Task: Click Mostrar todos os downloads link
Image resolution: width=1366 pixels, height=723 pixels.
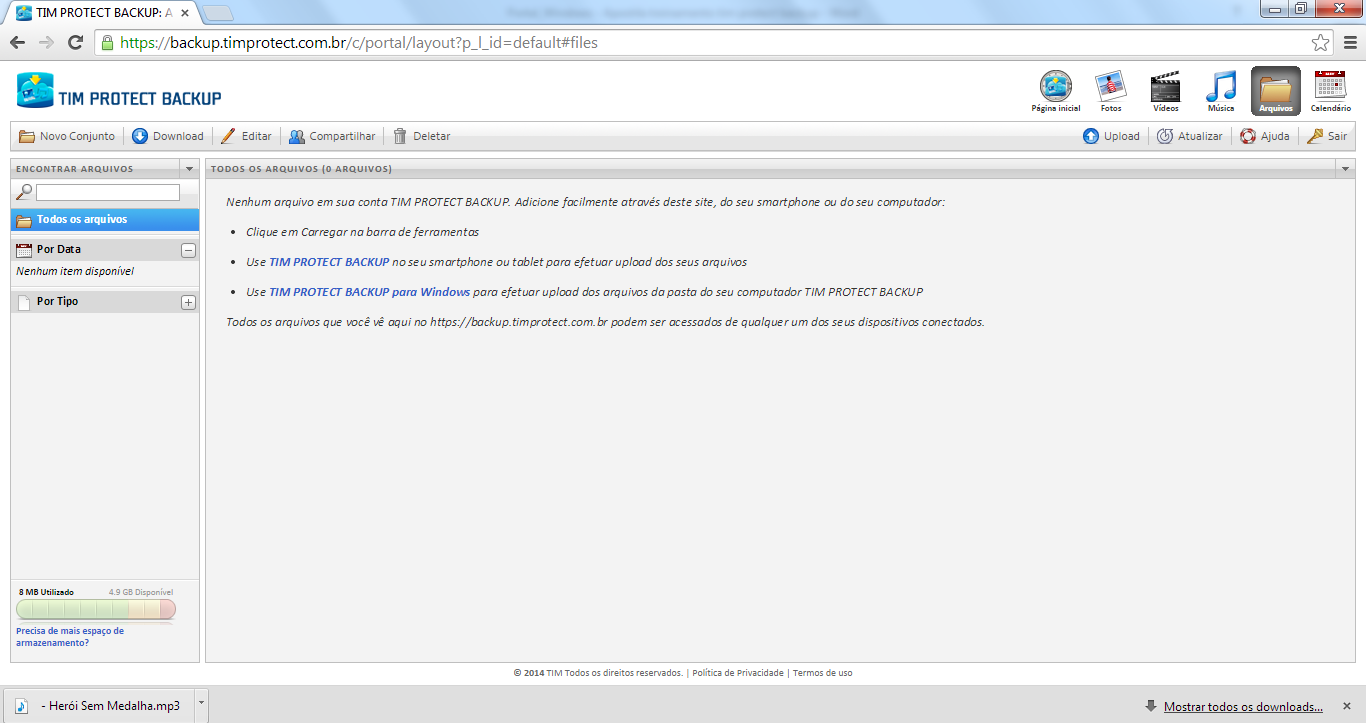Action: [x=1243, y=707]
